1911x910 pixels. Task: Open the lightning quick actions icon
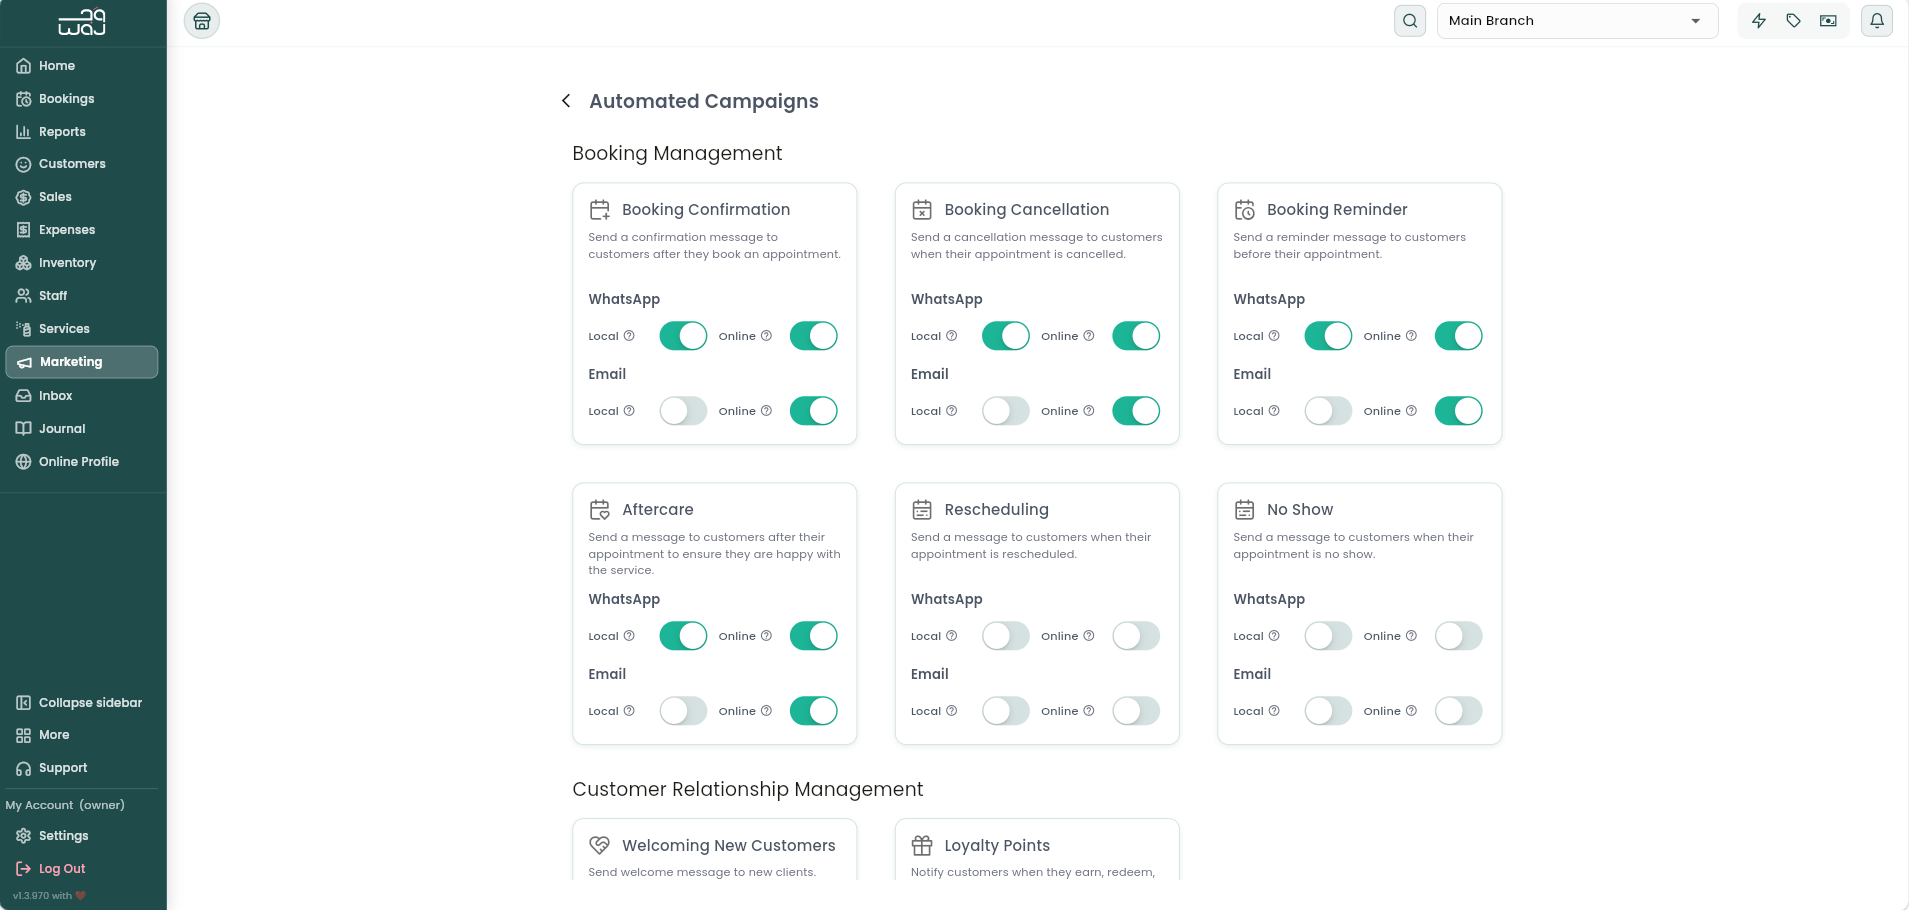1759,21
